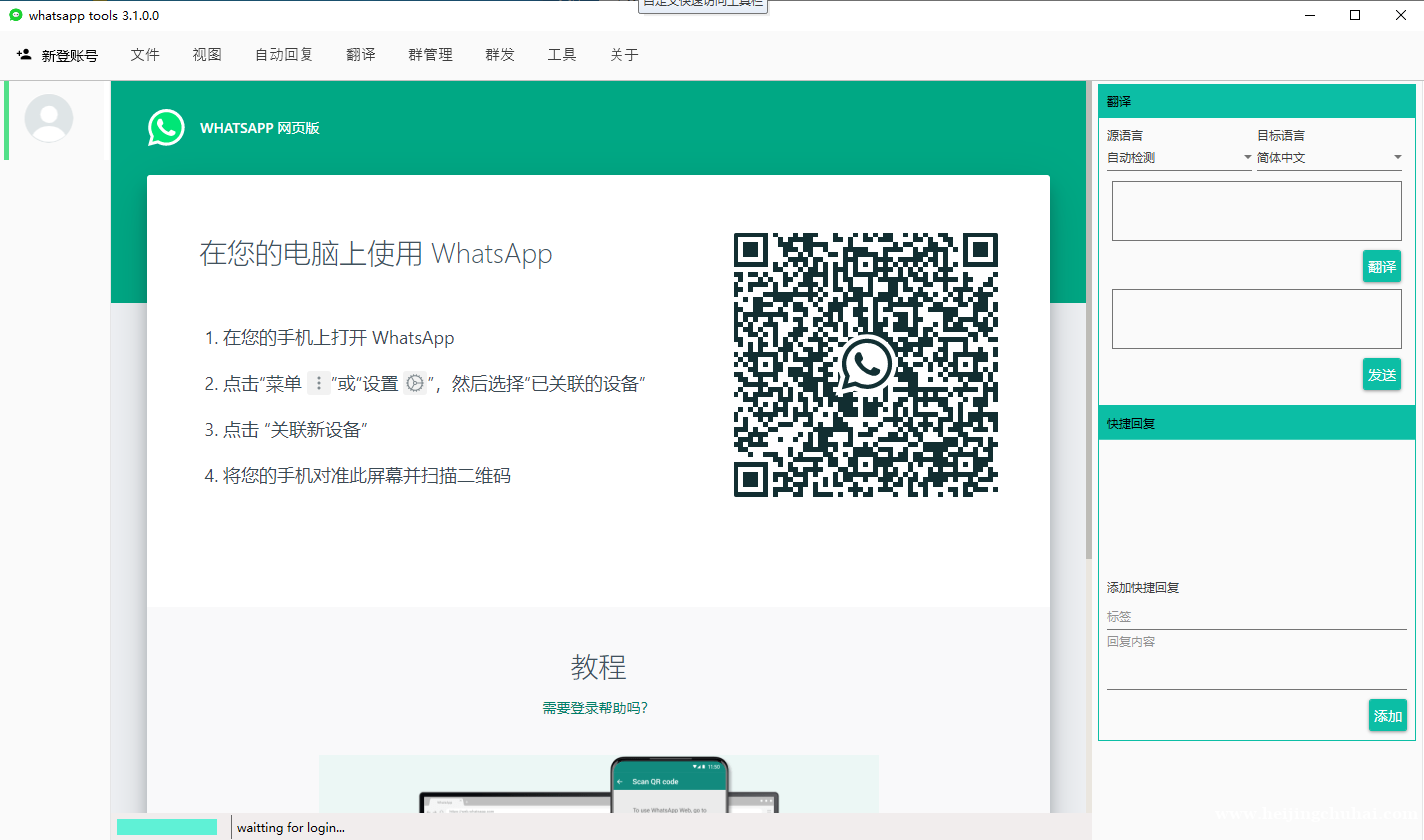Screen dimensions: 1424x840
Task: Click the 添加快捷回复 label
Action: coord(1143,588)
